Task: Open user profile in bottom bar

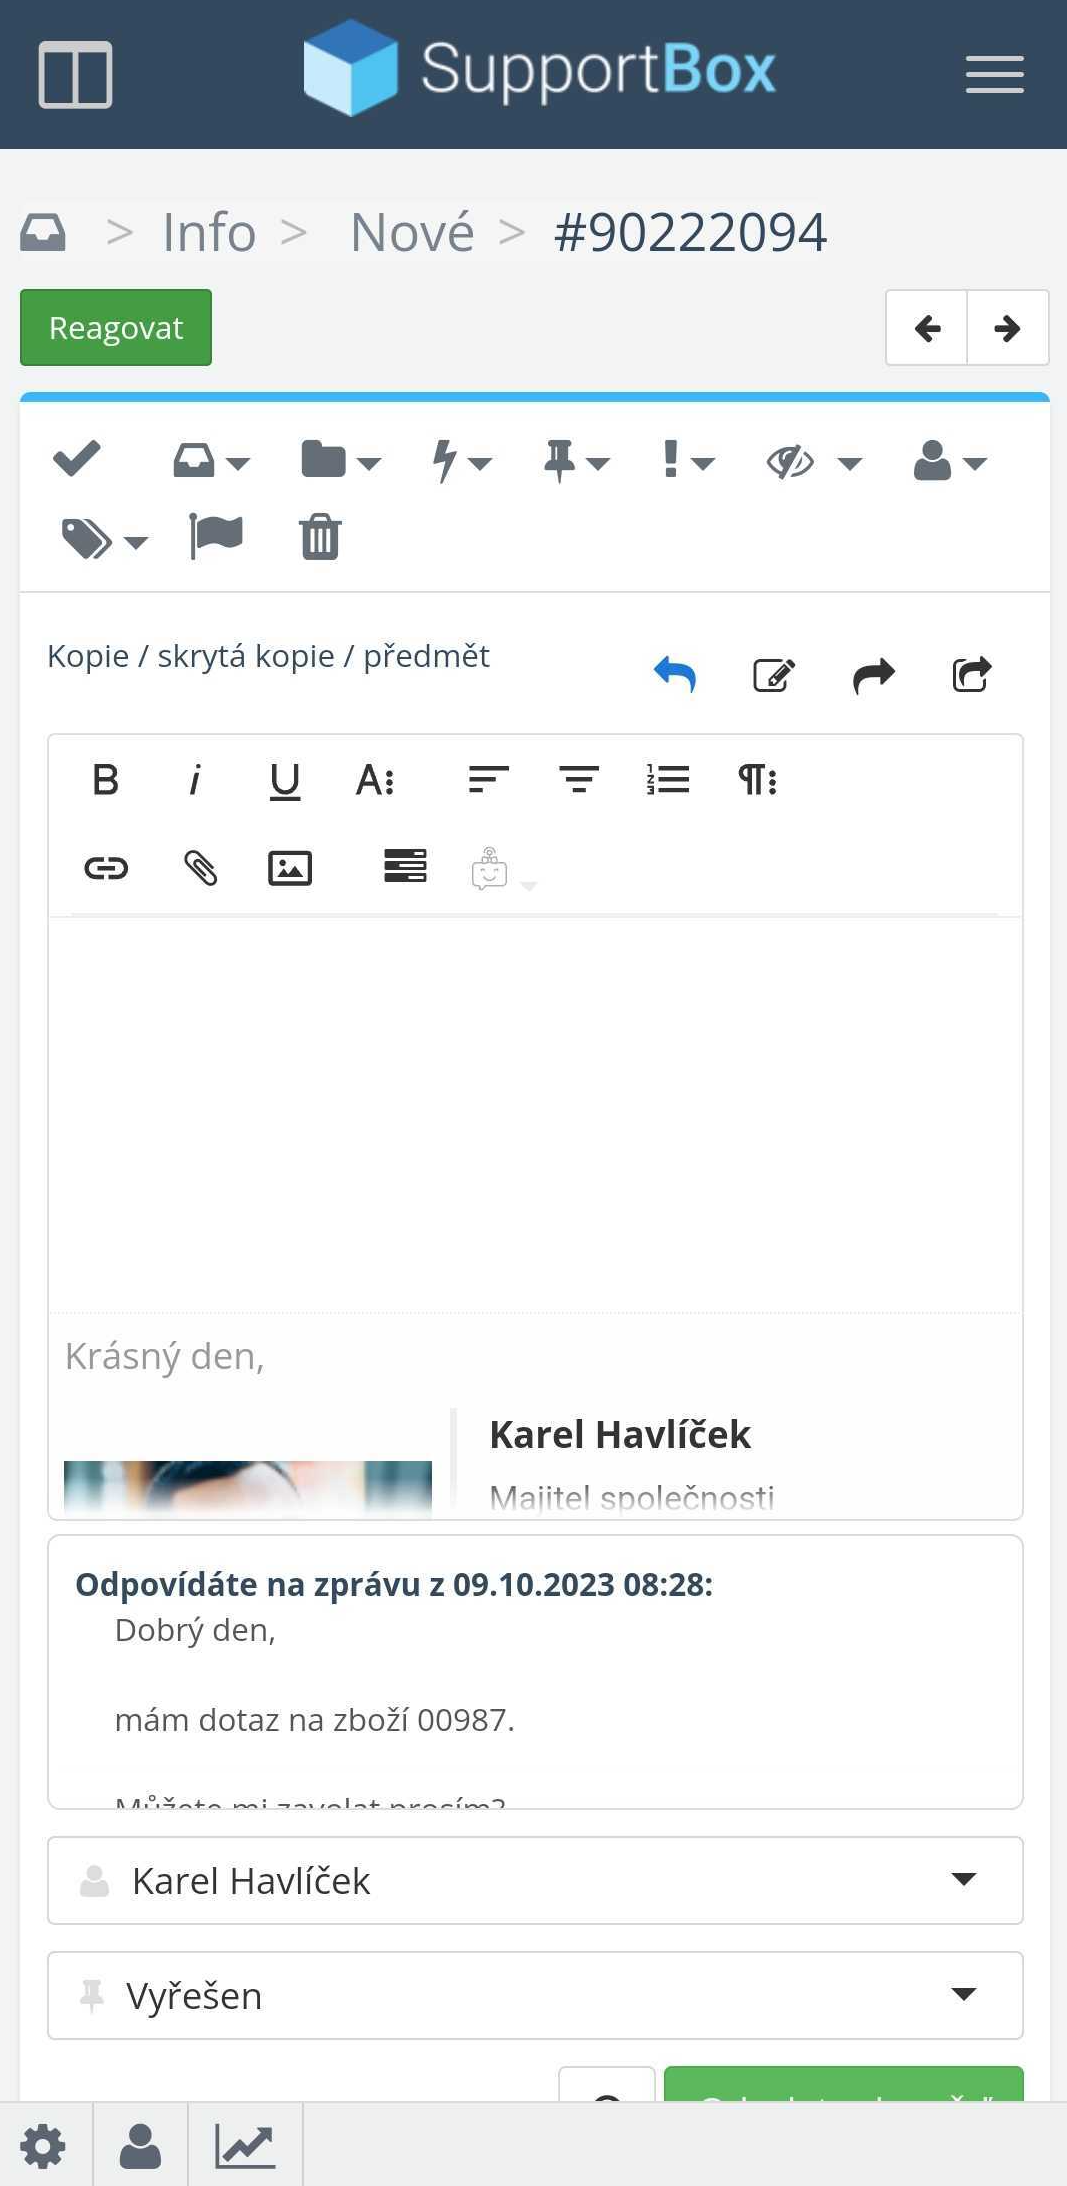Action: pyautogui.click(x=140, y=2146)
